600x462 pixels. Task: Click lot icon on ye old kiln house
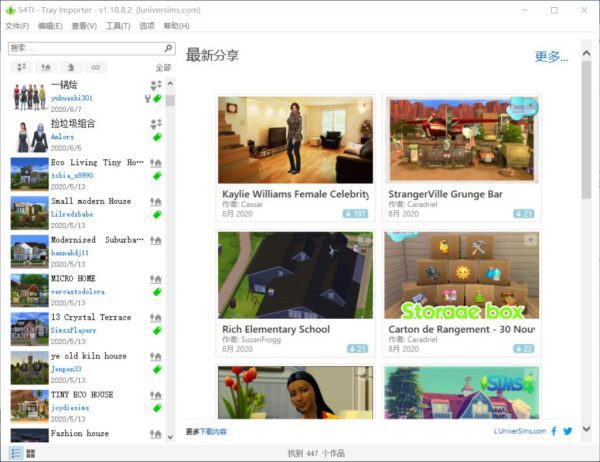156,356
